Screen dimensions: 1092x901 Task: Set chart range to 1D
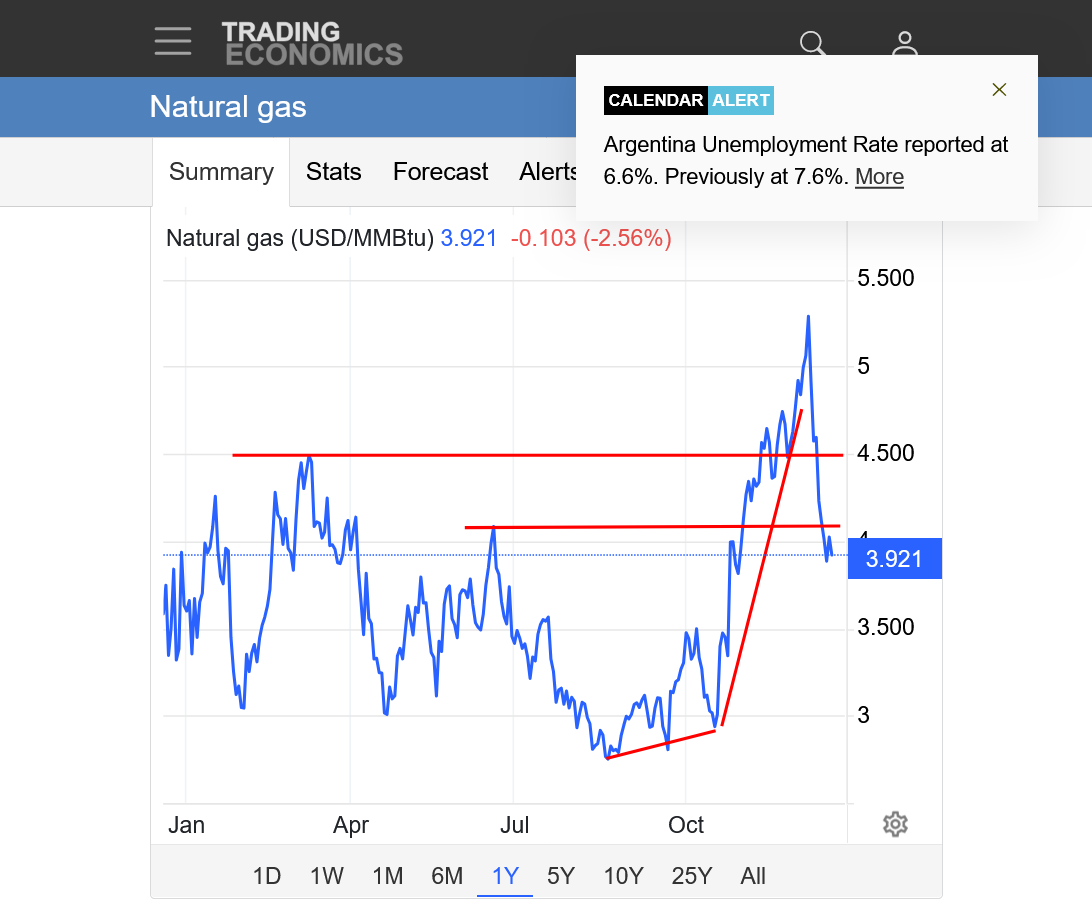pos(266,876)
